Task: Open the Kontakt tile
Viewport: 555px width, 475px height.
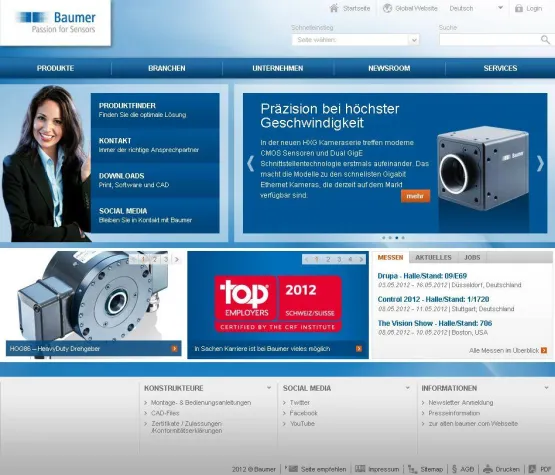Action: point(155,145)
